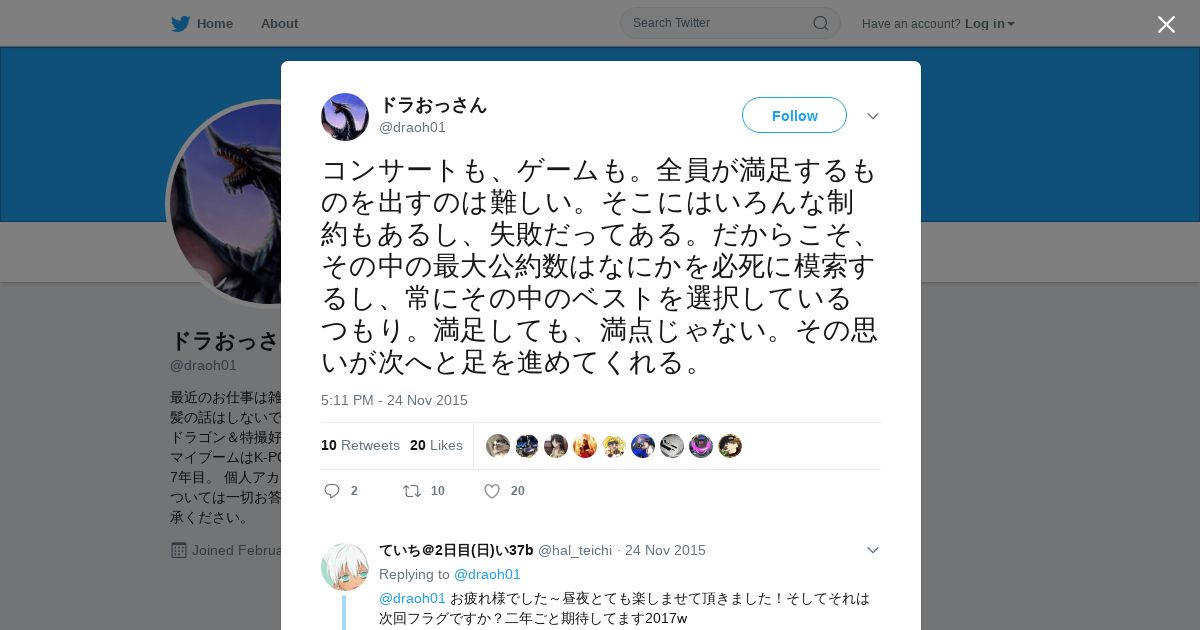Viewport: 1200px width, 630px height.
Task: Click the 5:11 PM tweet timestamp
Action: 394,400
